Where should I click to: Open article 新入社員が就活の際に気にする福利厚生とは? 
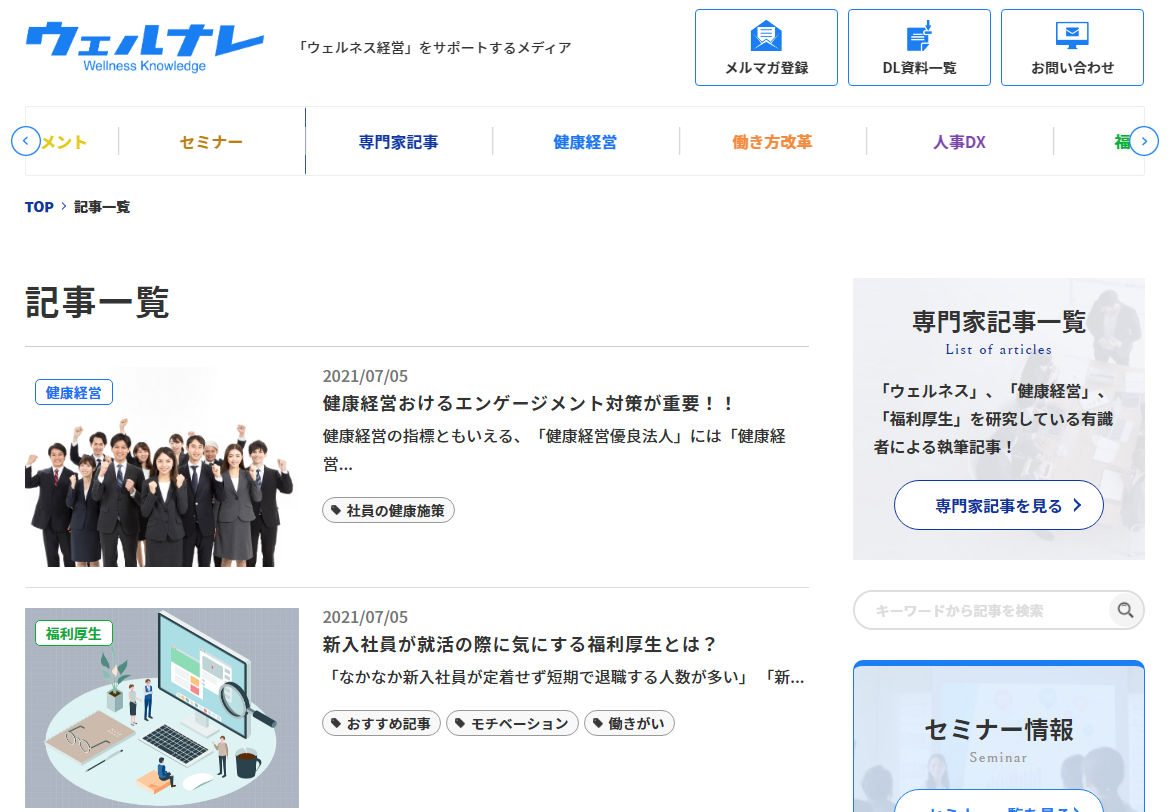pyautogui.click(x=520, y=644)
